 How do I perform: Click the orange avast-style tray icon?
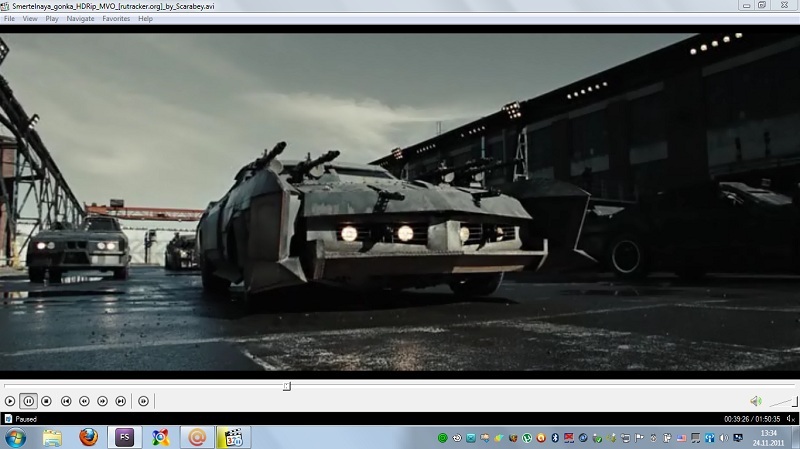pos(541,438)
